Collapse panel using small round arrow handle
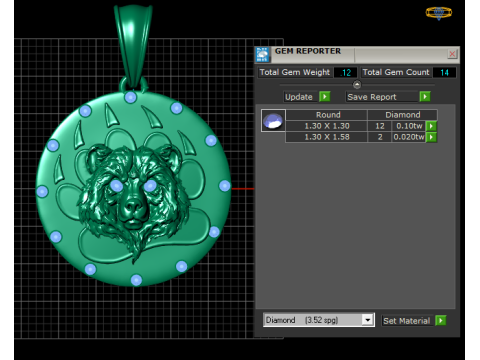 357,85
